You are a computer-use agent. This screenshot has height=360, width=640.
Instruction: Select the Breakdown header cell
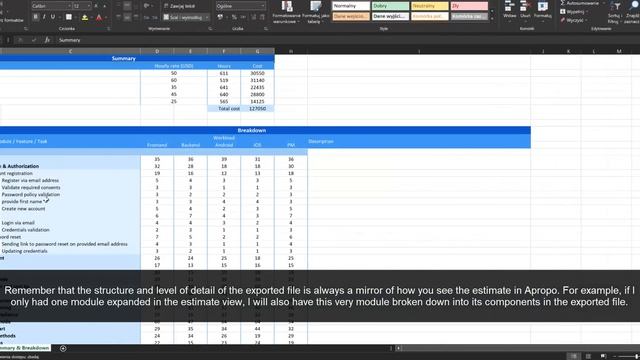[x=252, y=130]
